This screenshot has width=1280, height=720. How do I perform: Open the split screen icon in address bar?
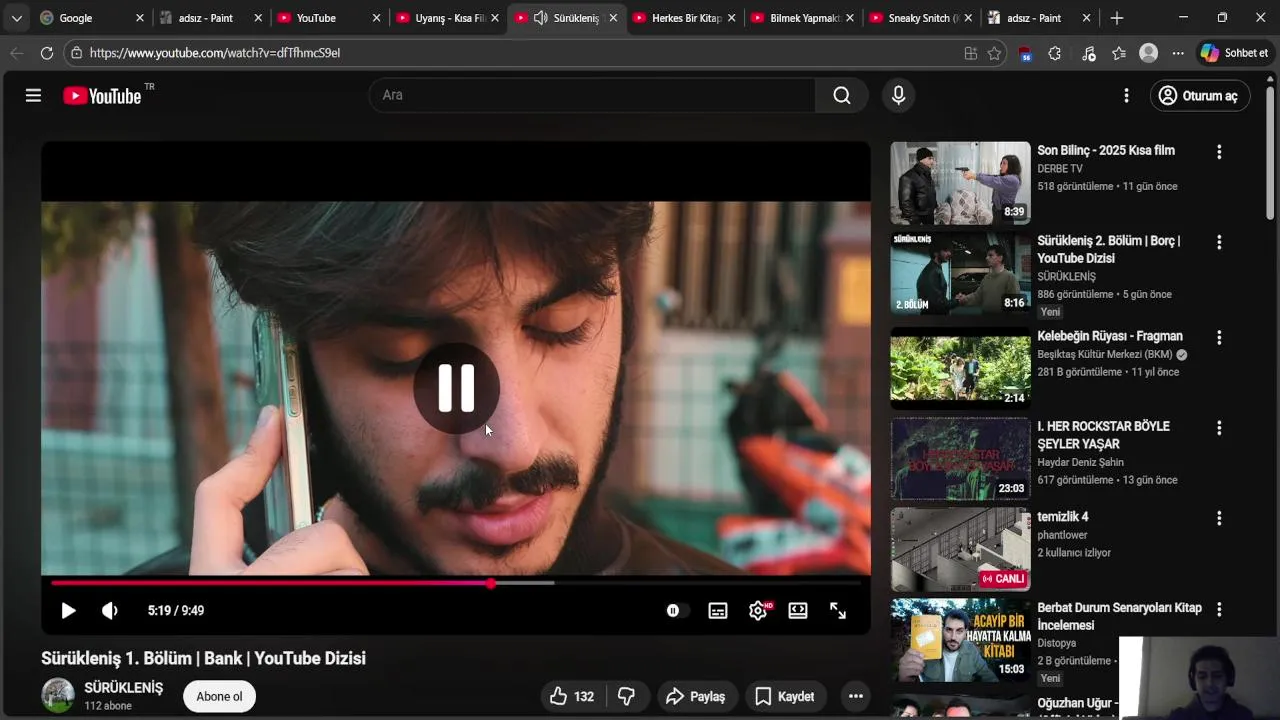(970, 53)
